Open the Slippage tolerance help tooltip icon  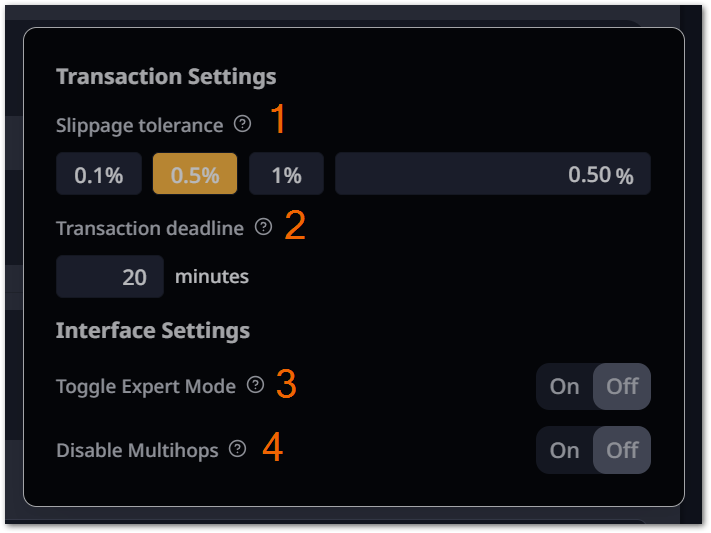pos(242,125)
